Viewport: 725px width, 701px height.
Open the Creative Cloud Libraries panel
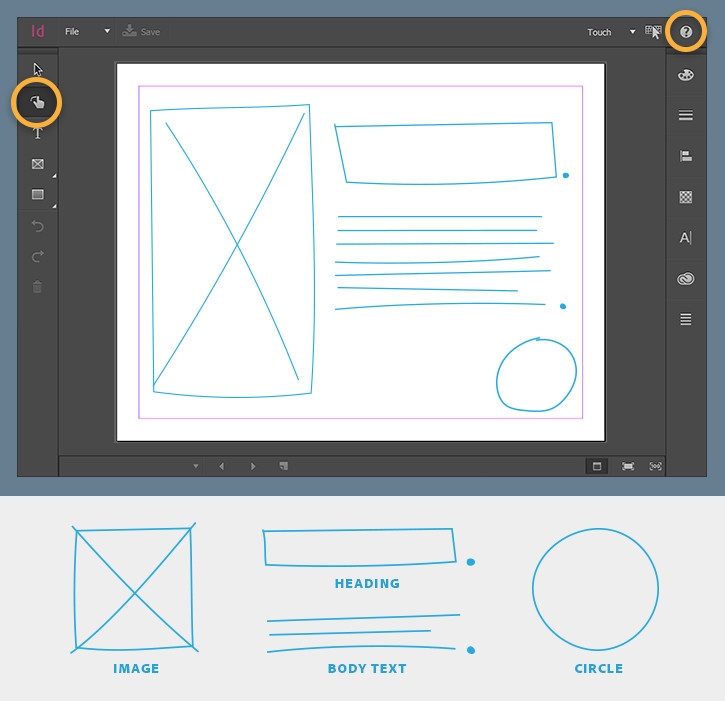tap(686, 278)
